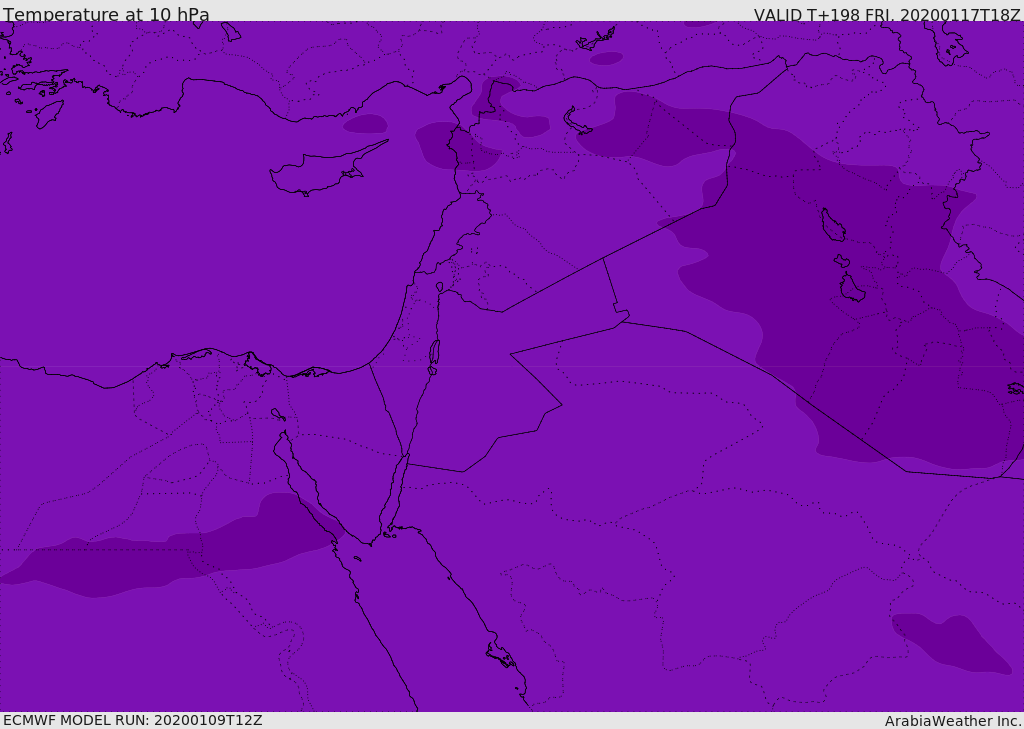The image size is (1024, 729).
Task: Click the small dark oval north of Cyprus
Action: coord(365,123)
